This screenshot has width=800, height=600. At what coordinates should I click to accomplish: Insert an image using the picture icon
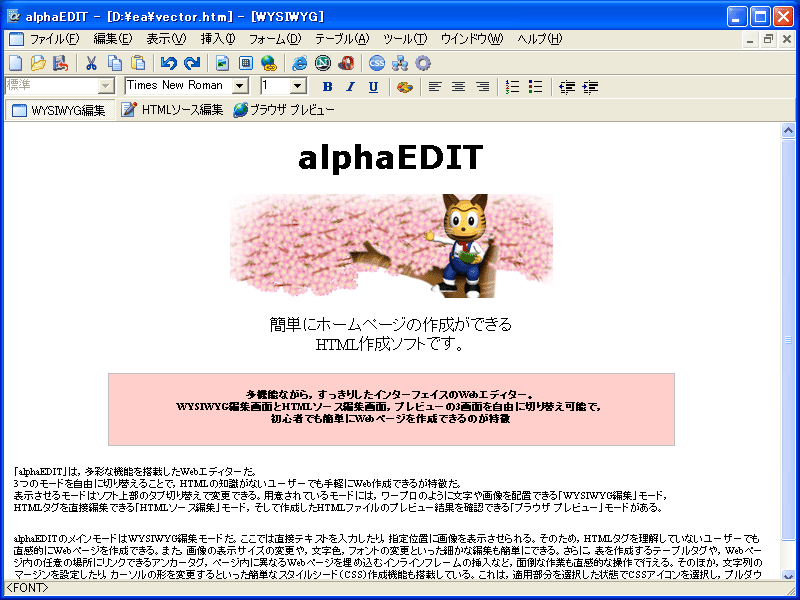coord(222,63)
